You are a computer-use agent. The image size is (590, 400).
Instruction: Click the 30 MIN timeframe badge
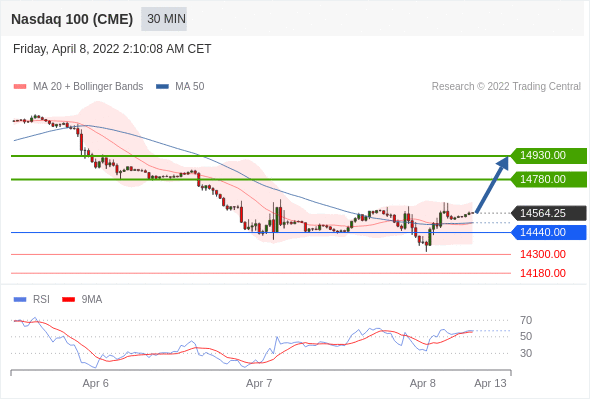(x=164, y=19)
